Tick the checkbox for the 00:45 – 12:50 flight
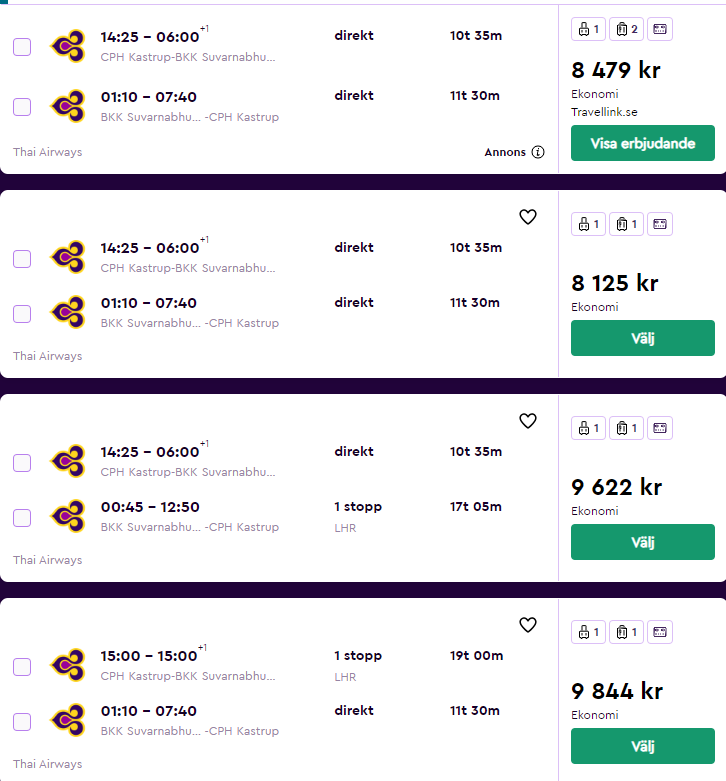The image size is (726, 781). (22, 518)
